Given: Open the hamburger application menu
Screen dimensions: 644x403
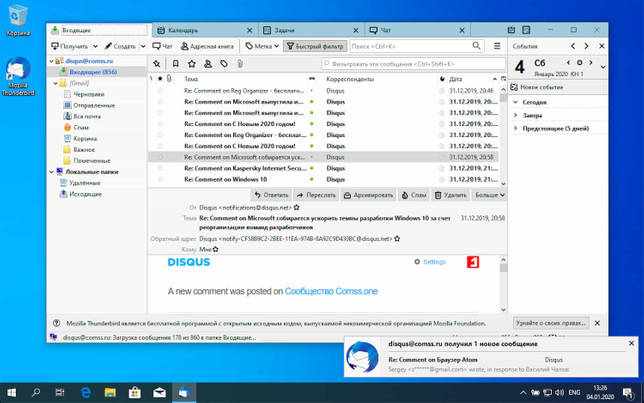Looking at the screenshot, I should click(x=497, y=46).
